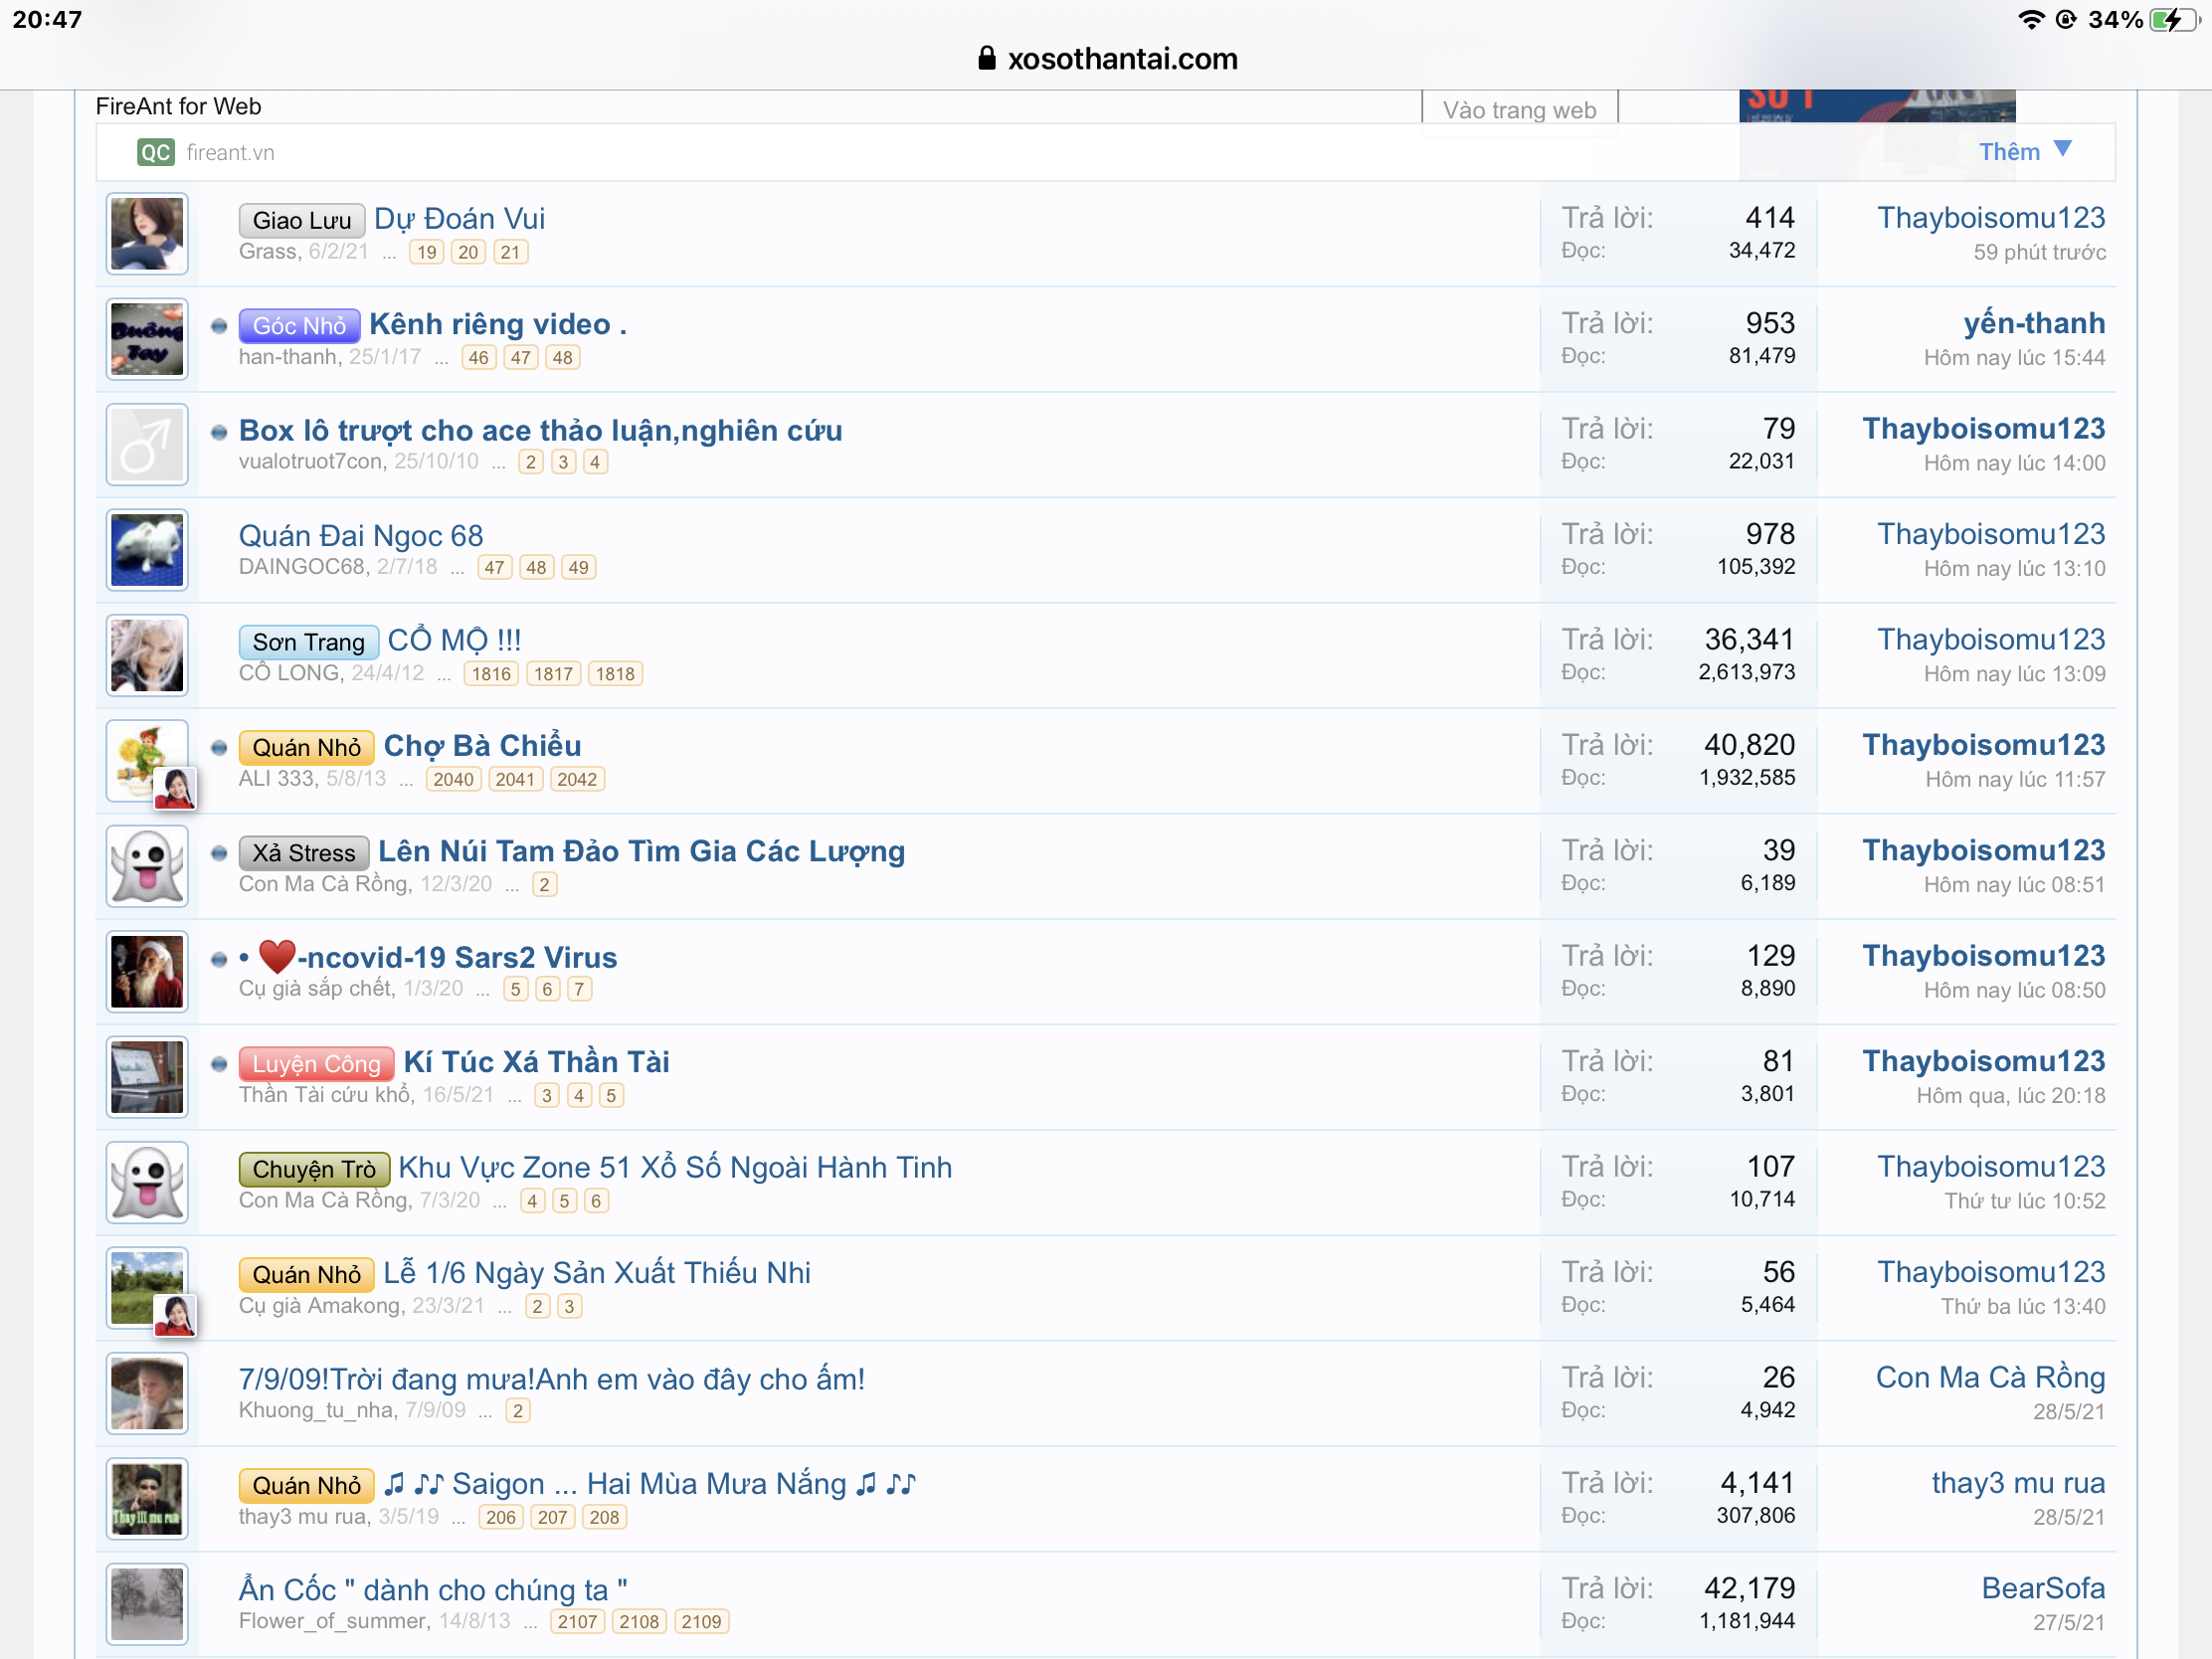Tap the unread dot beside Kênh riêng video
The image size is (2212, 1659).
coord(219,326)
